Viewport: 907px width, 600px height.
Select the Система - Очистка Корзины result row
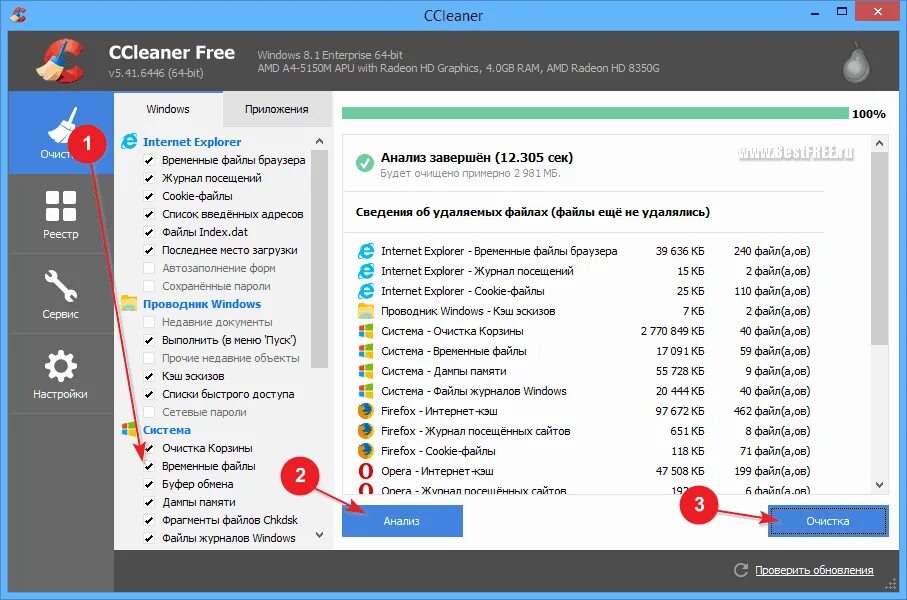(x=584, y=331)
